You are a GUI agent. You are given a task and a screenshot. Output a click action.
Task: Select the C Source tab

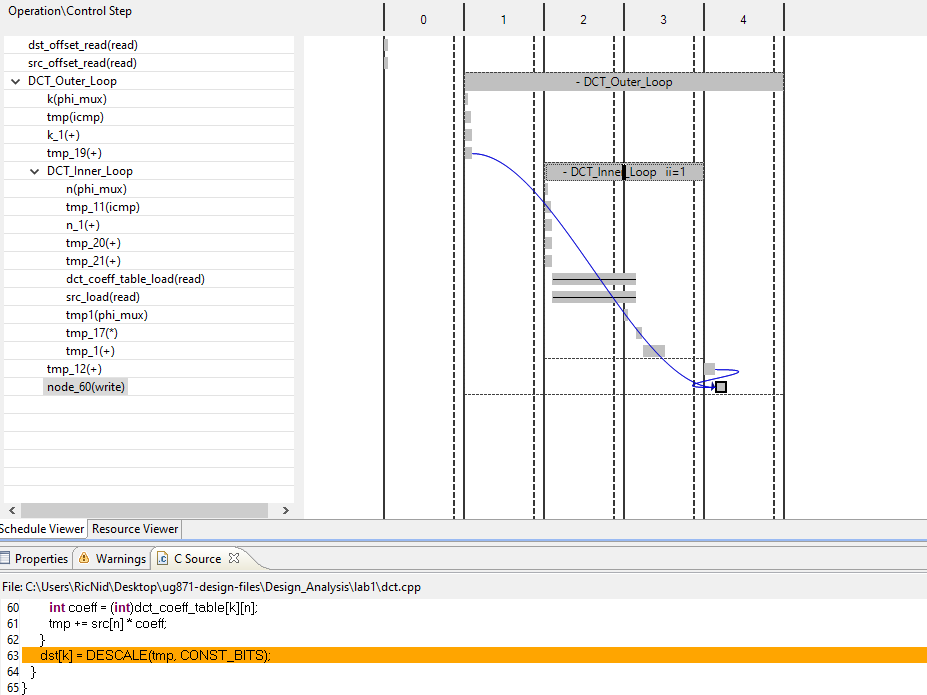click(x=197, y=558)
